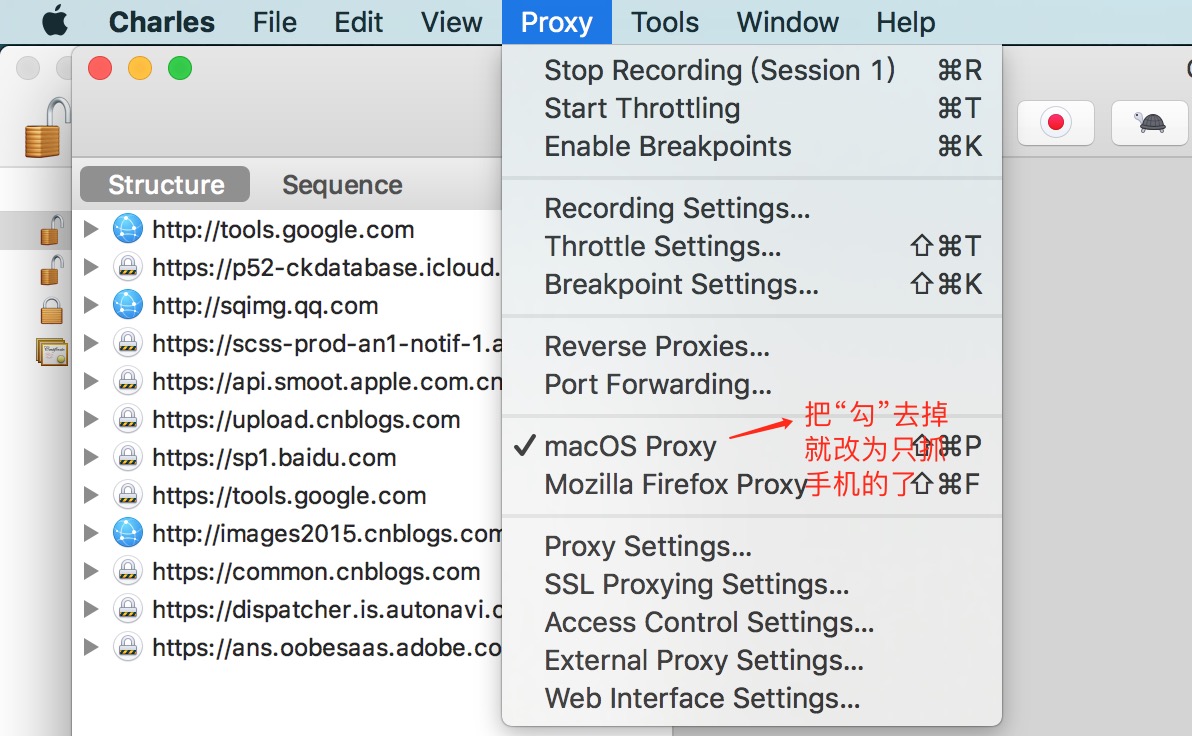Open the View menu
The height and width of the screenshot is (736, 1192).
452,22
